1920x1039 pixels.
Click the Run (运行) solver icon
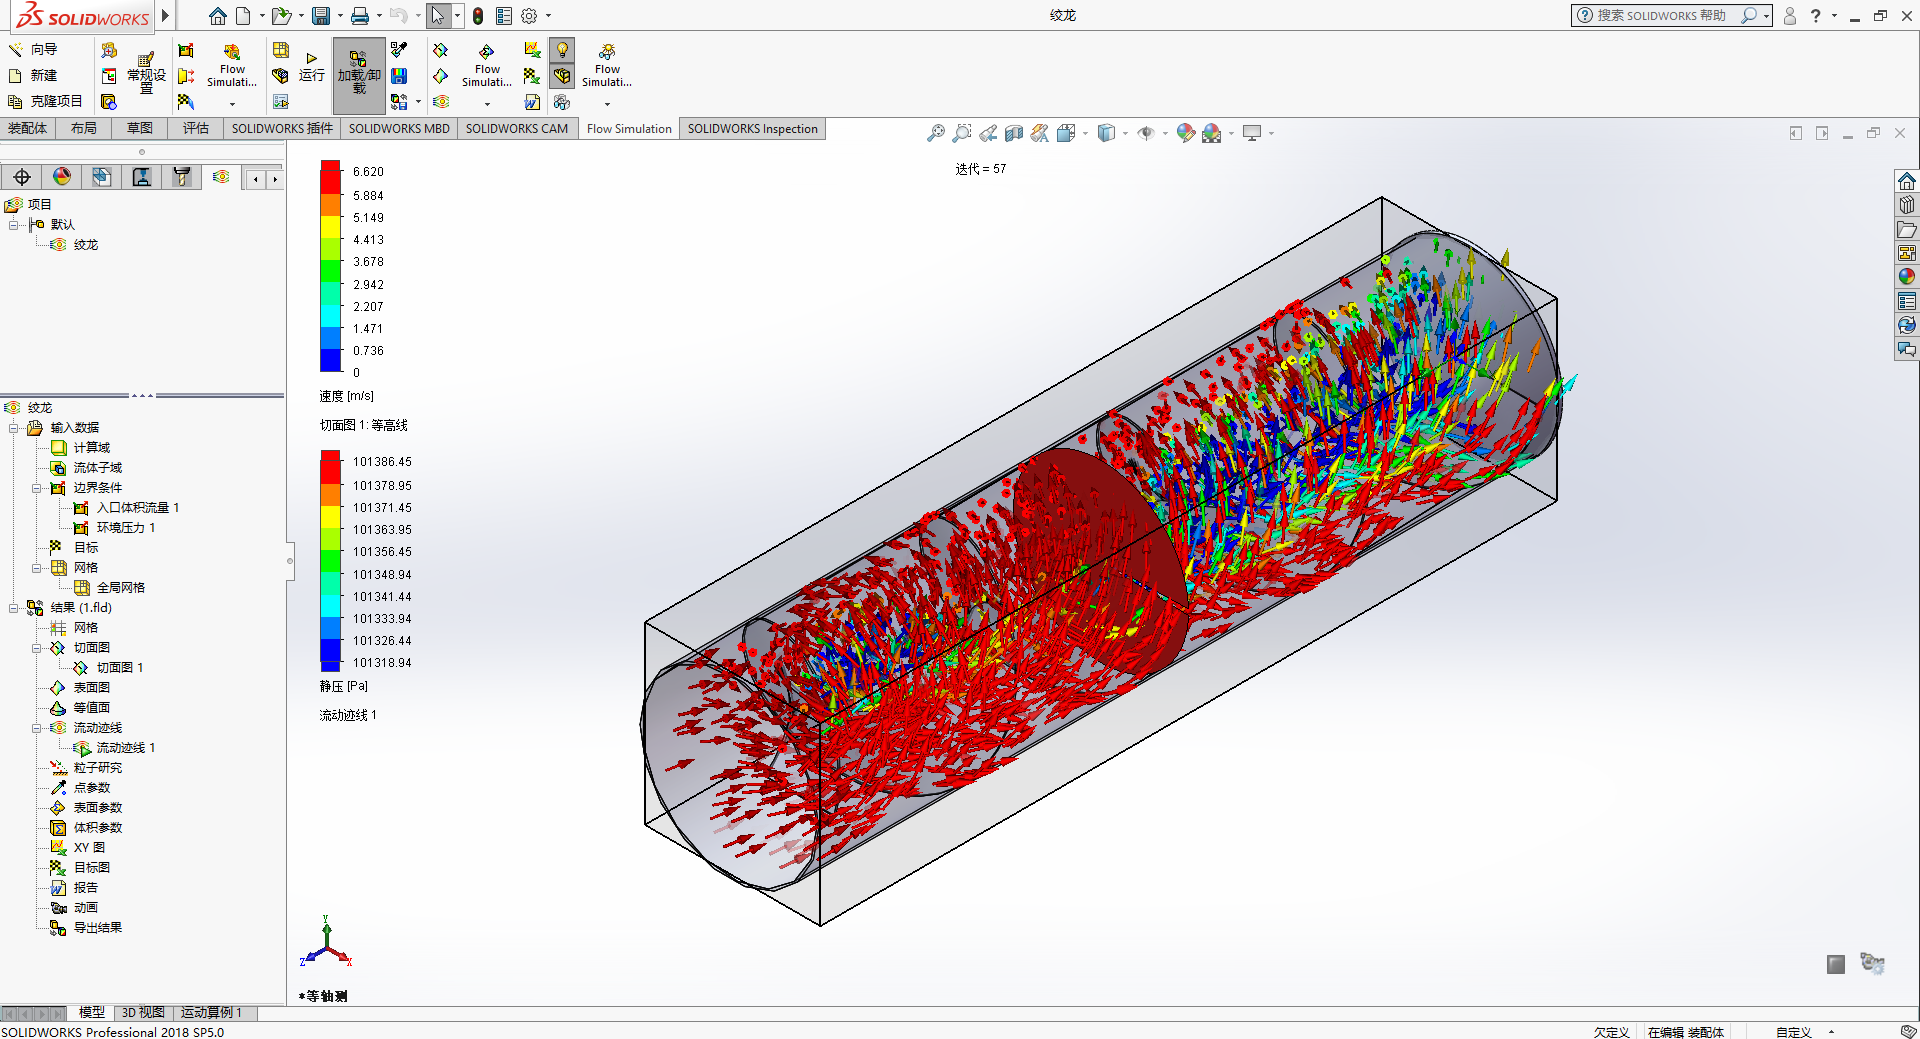(312, 68)
